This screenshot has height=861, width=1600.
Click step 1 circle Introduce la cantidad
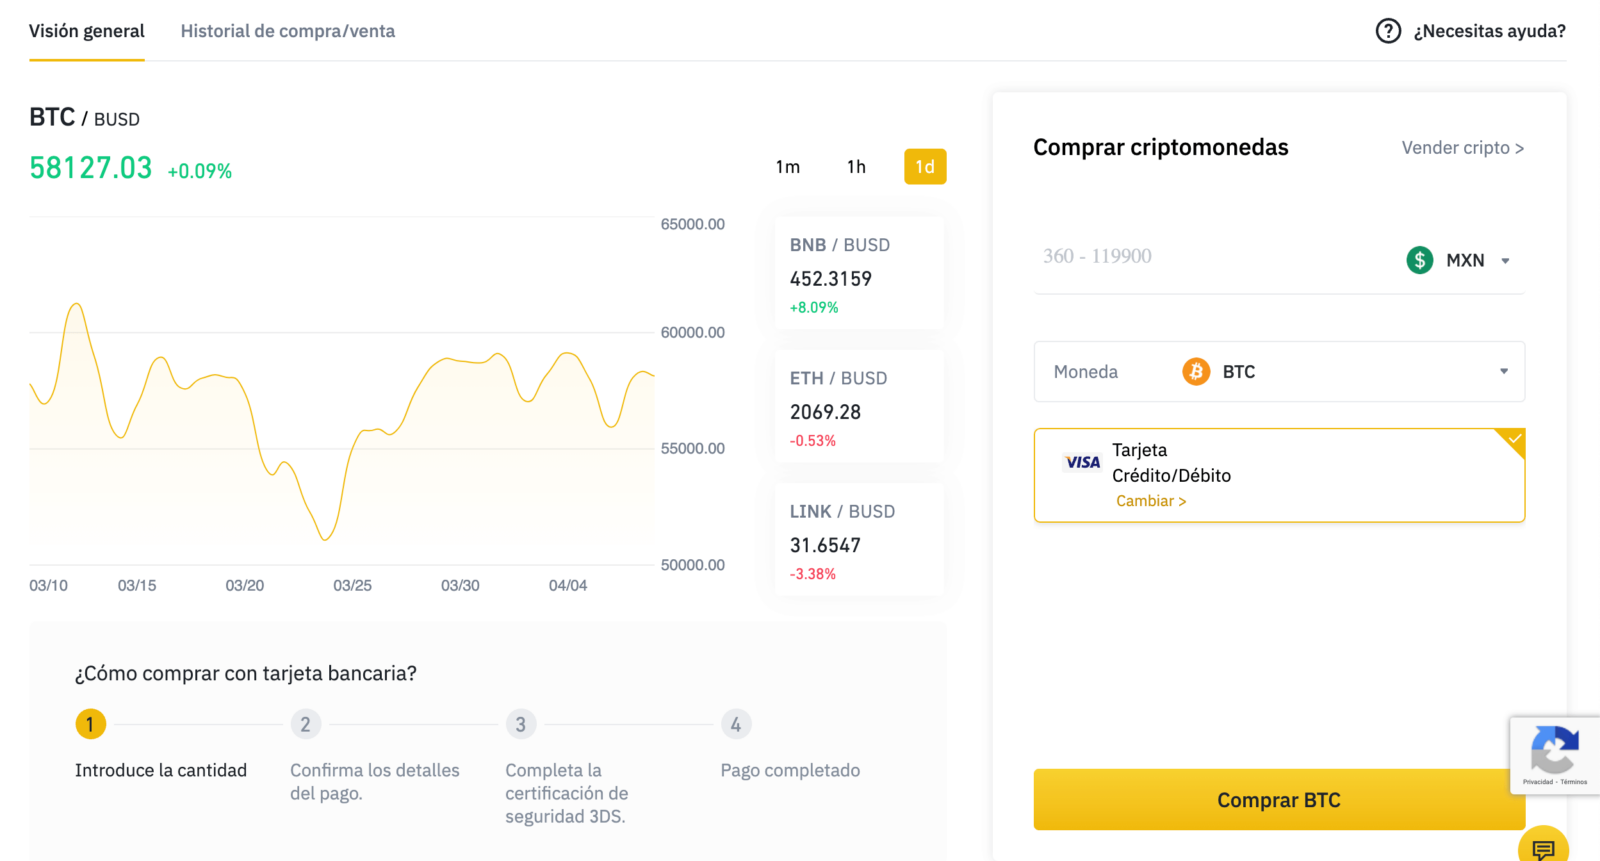pyautogui.click(x=90, y=724)
